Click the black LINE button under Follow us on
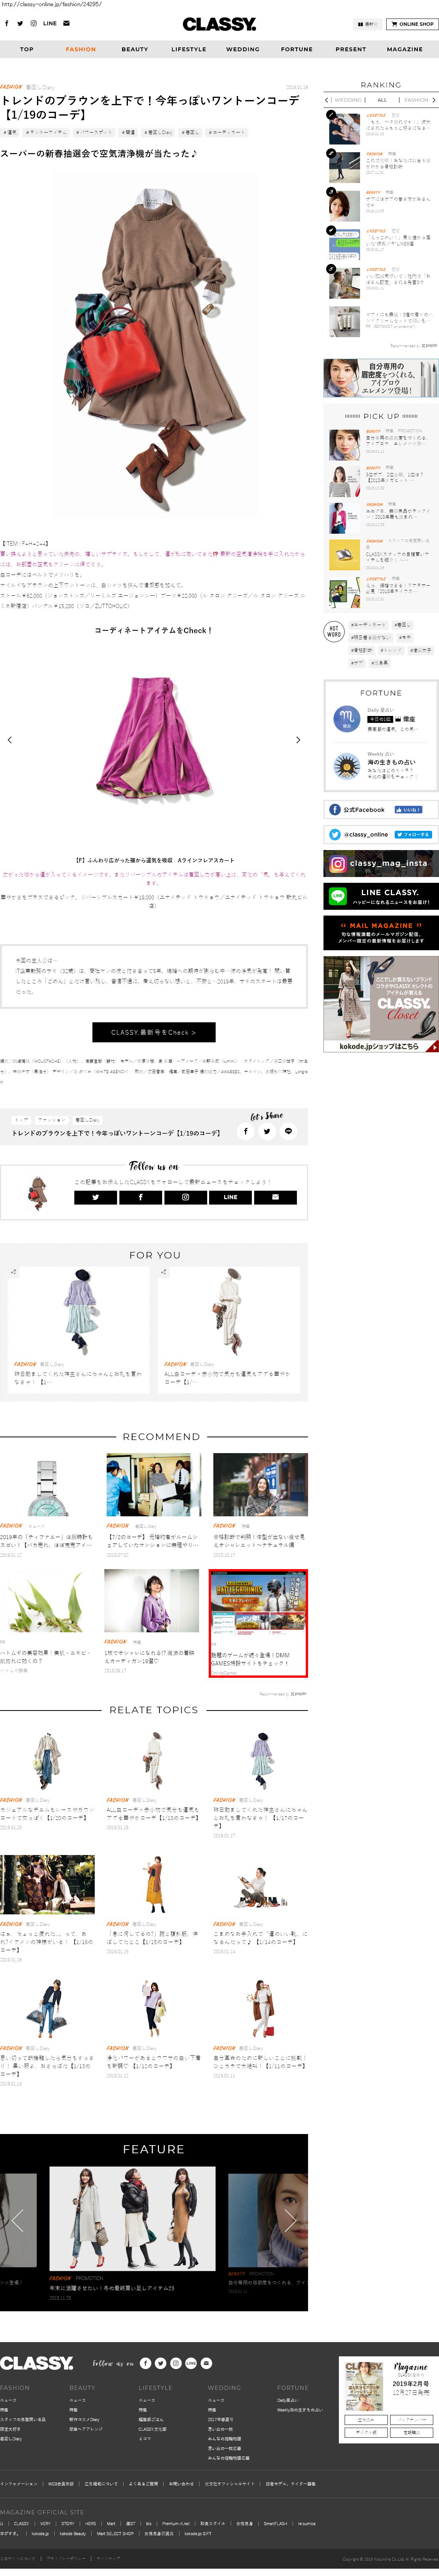This screenshot has width=439, height=2576. (230, 1197)
